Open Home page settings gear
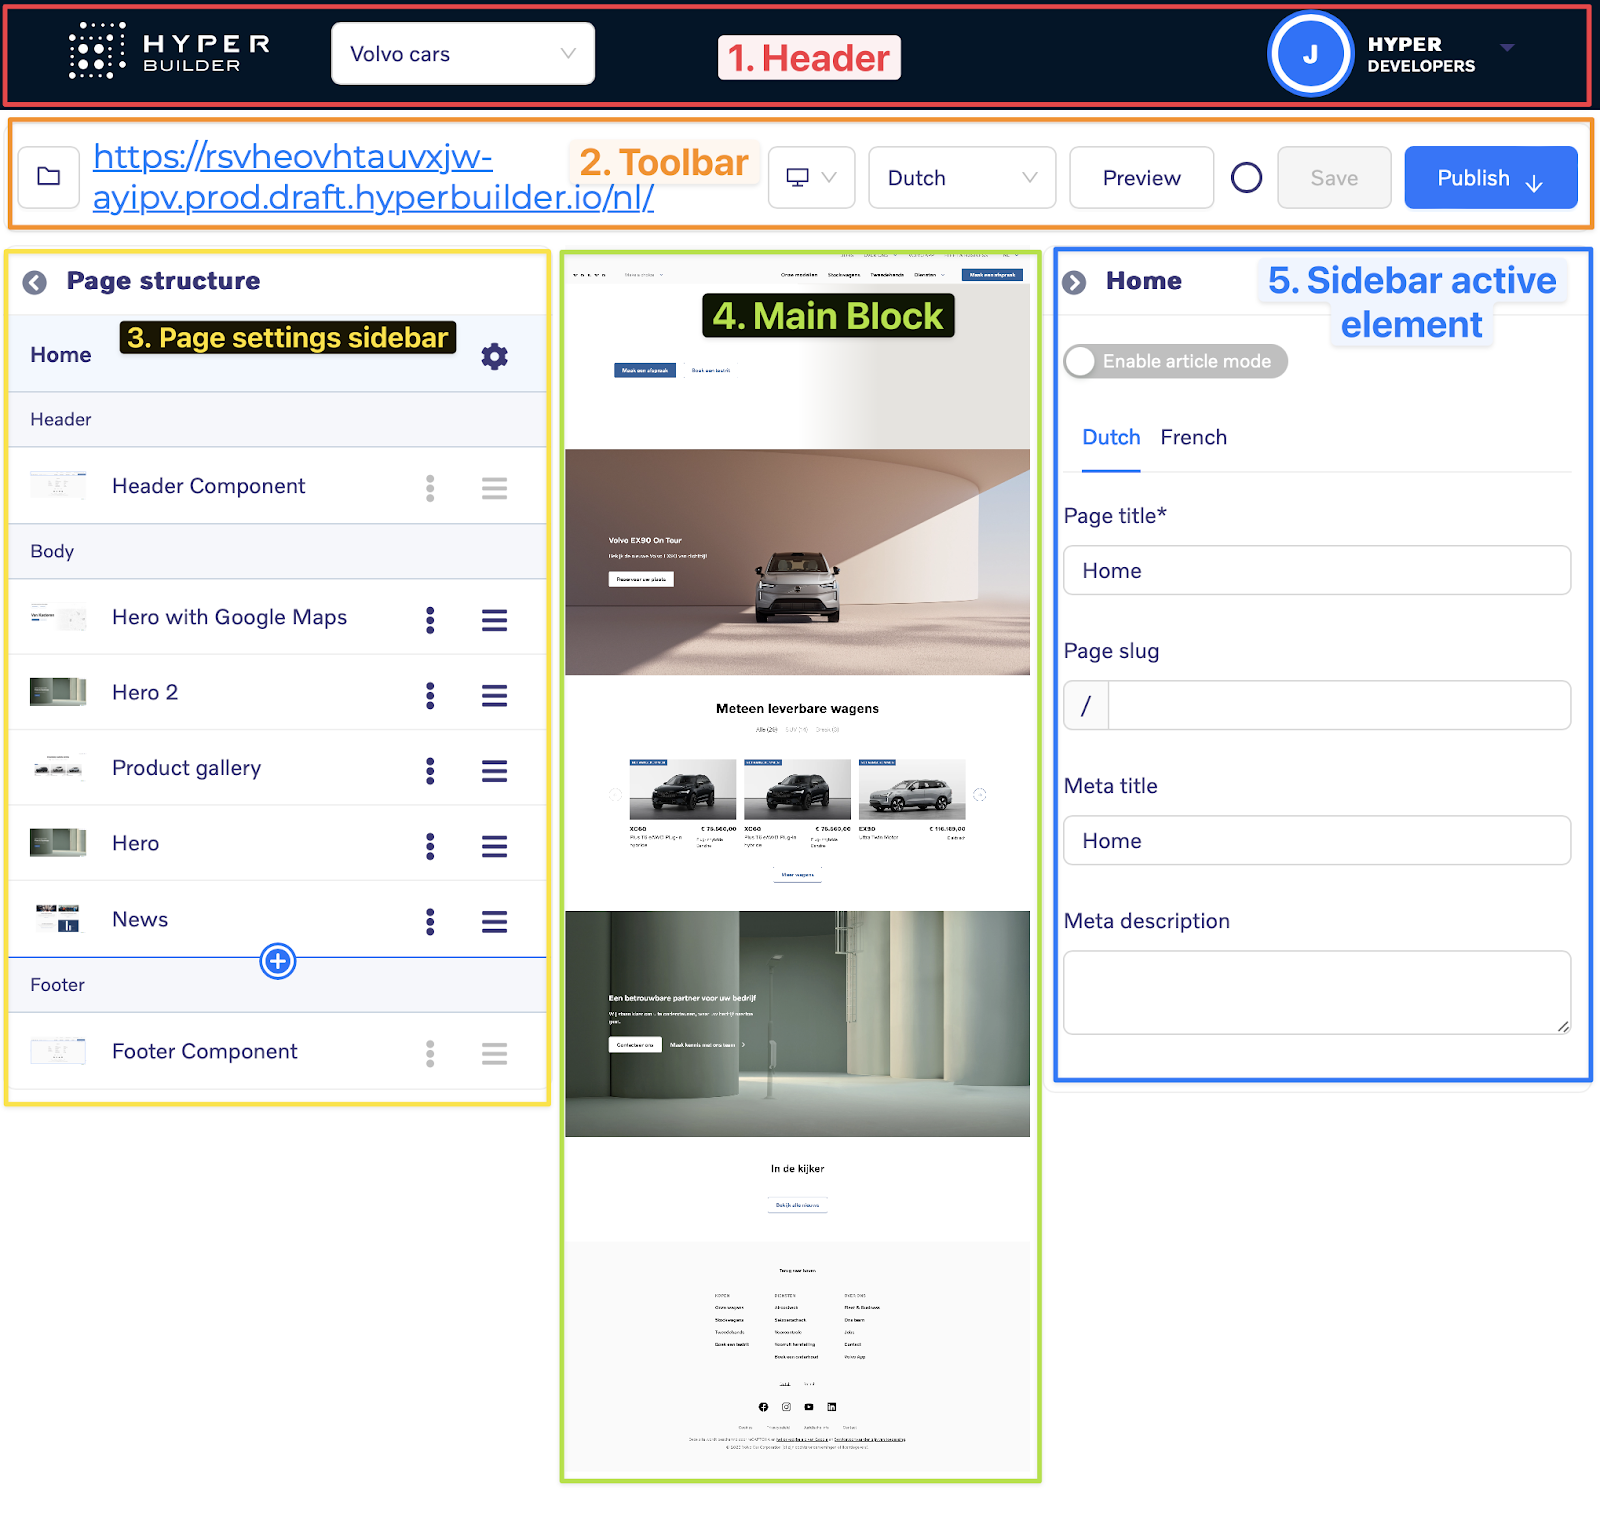This screenshot has height=1514, width=1600. (494, 356)
